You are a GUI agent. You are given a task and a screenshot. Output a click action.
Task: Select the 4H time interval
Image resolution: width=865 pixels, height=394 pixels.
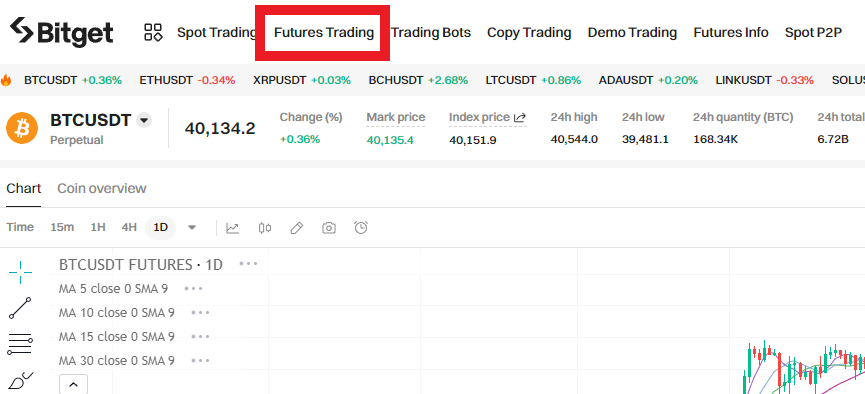click(129, 227)
